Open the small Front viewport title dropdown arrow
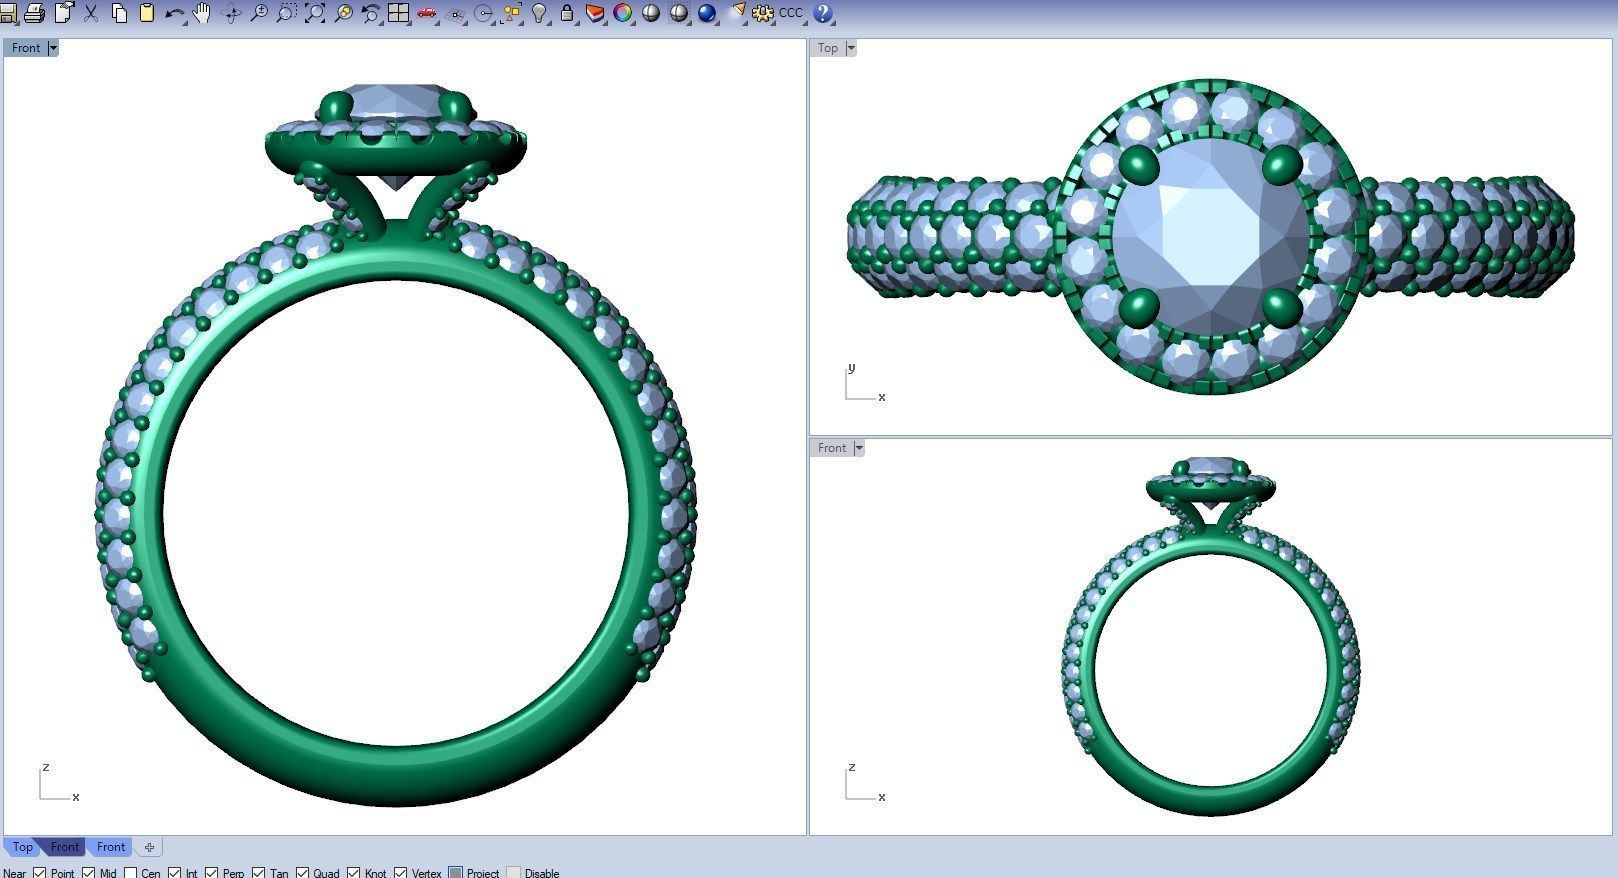This screenshot has width=1618, height=878. pyautogui.click(x=859, y=448)
